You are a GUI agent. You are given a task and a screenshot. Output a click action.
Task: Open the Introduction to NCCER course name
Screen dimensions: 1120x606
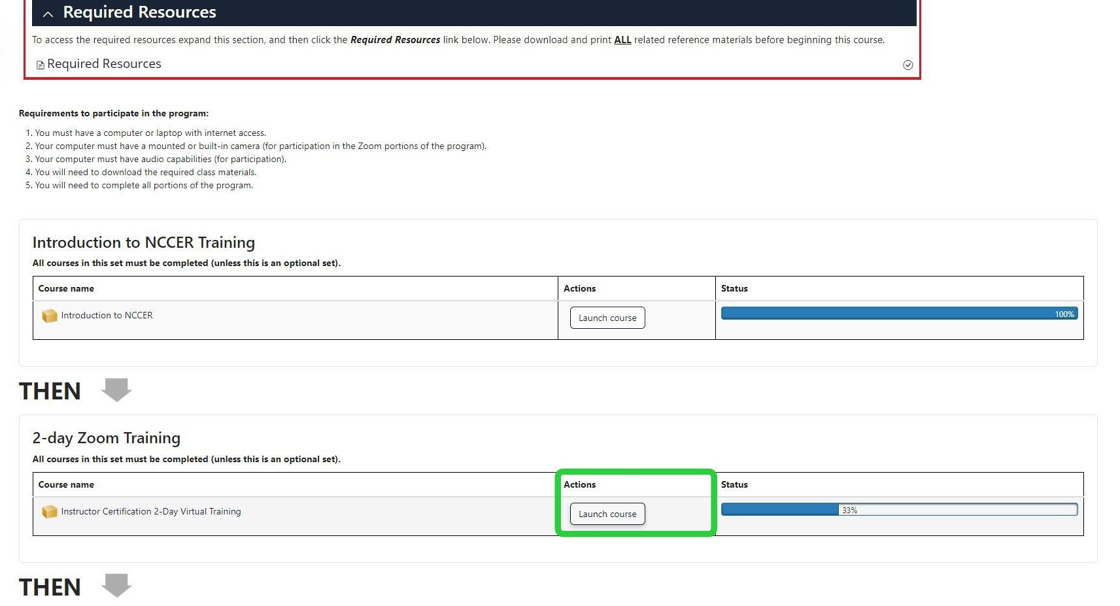tap(107, 316)
